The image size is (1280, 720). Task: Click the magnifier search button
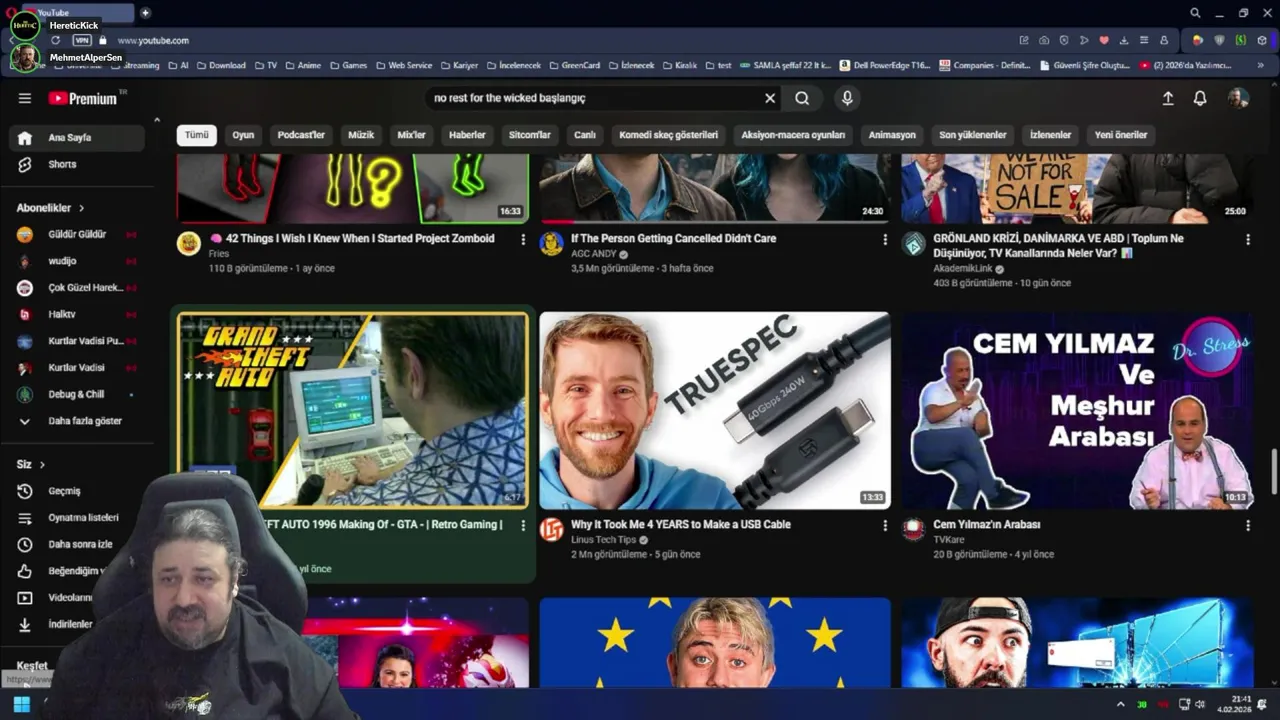point(802,98)
